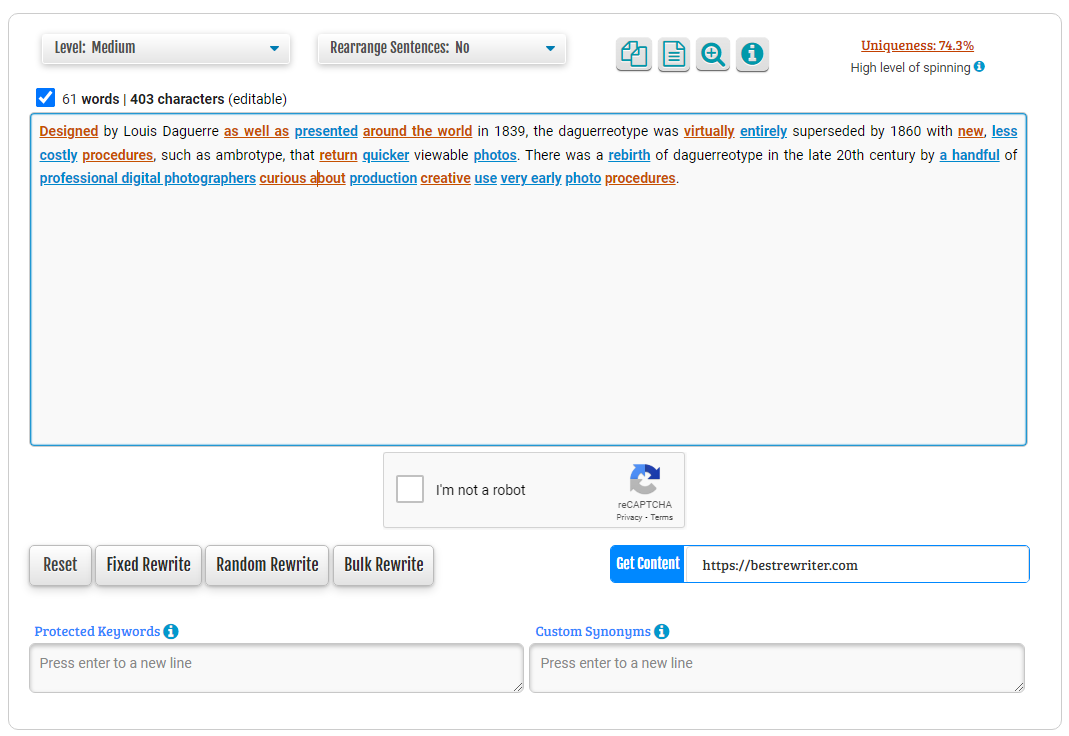
Task: Click the Get Content button
Action: 647,564
